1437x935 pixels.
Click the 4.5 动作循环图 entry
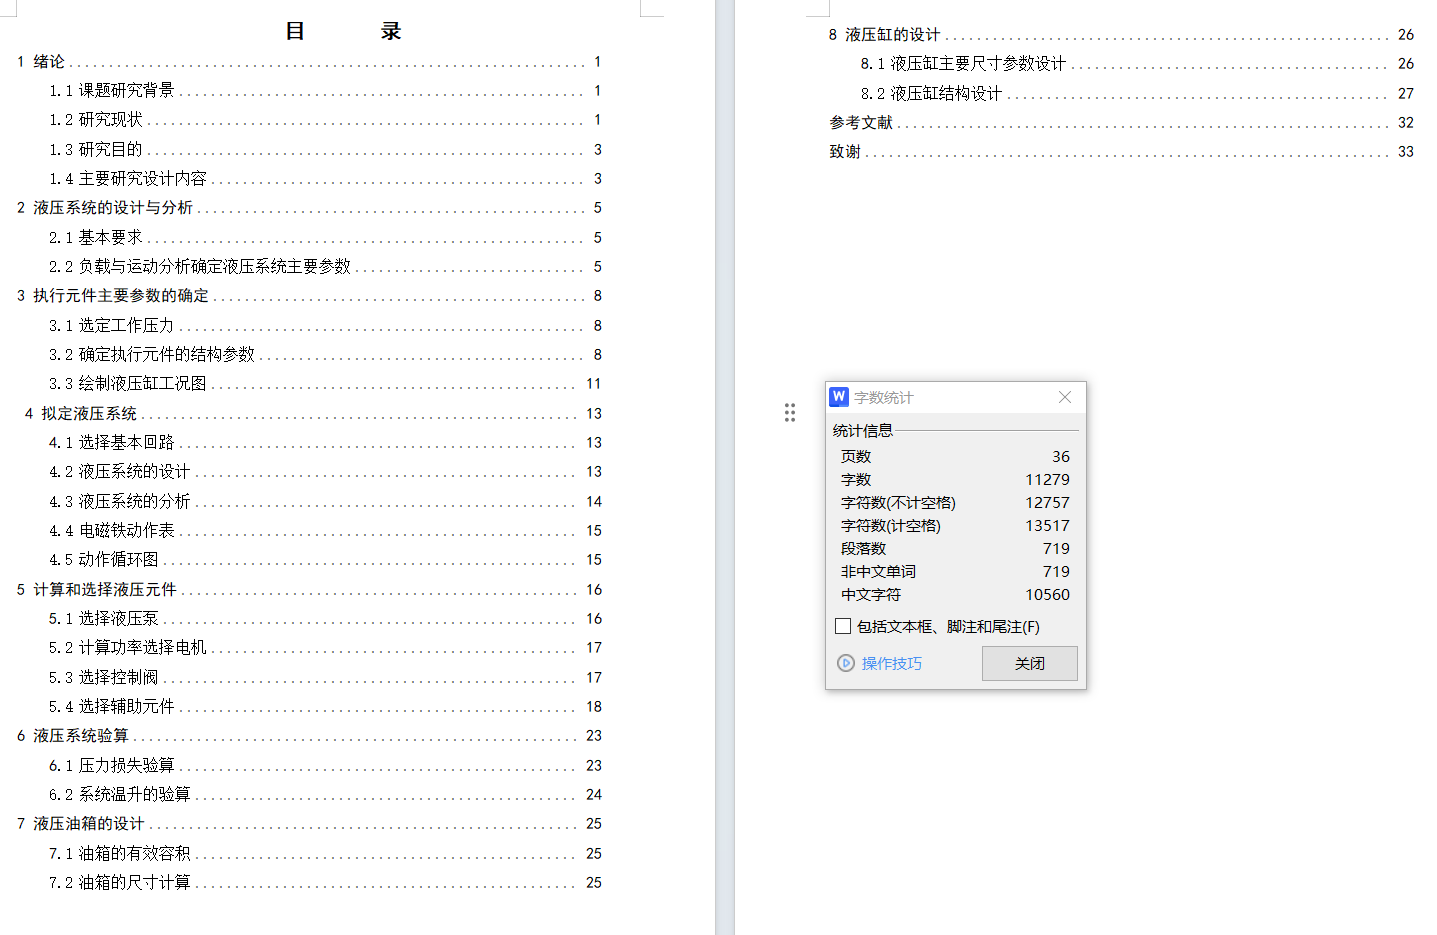(325, 559)
